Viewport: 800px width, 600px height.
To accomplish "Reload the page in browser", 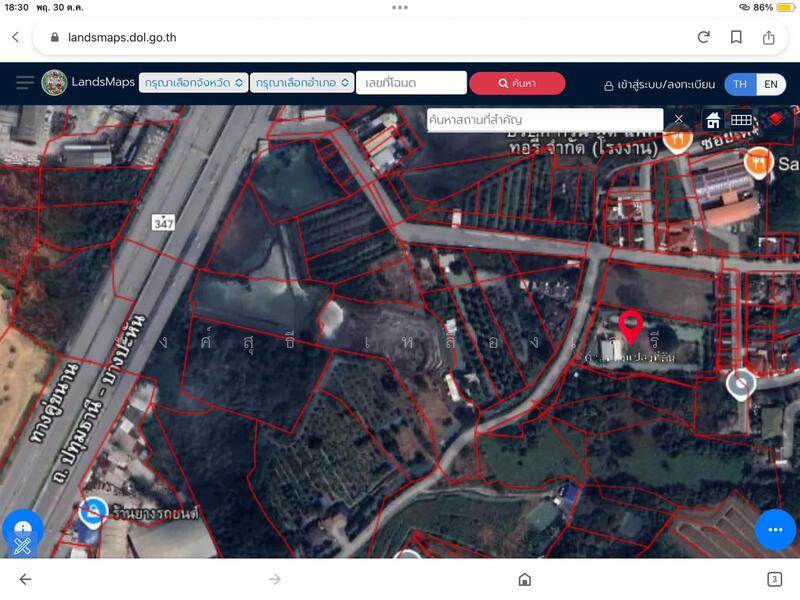I will (x=703, y=37).
